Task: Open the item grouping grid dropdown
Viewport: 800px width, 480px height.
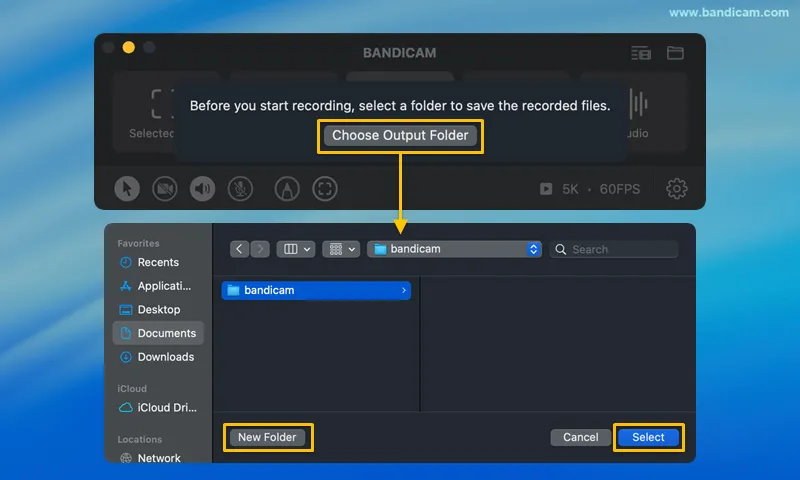Action: (341, 249)
